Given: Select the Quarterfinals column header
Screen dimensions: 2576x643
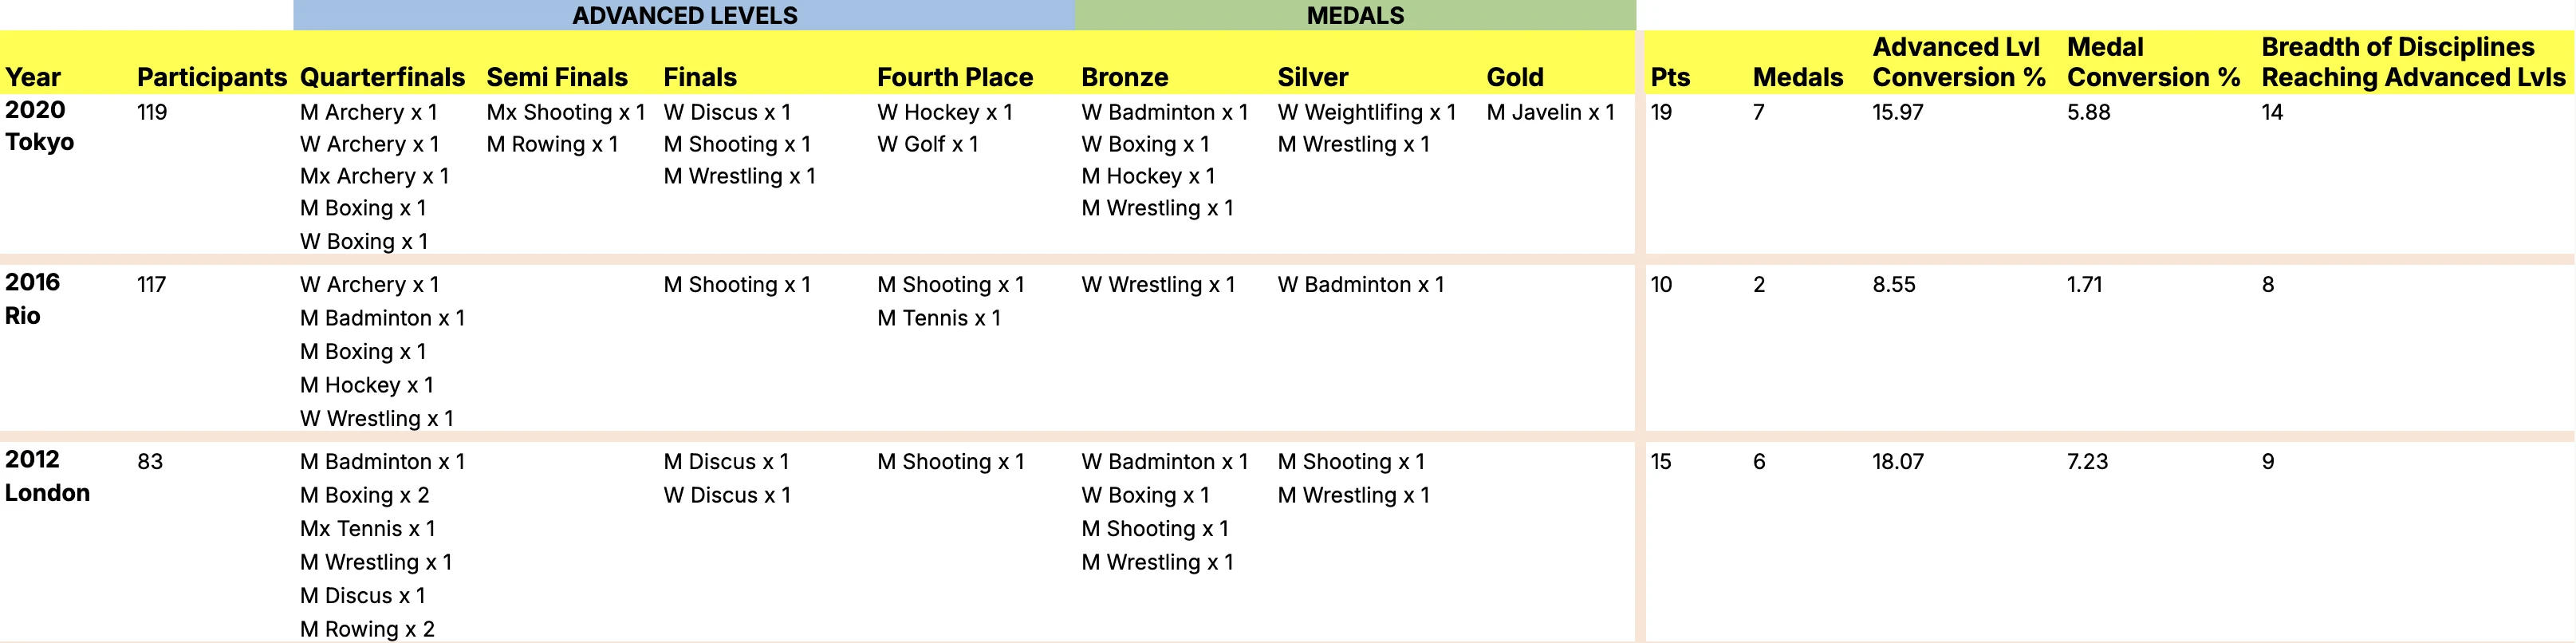Looking at the screenshot, I should pyautogui.click(x=382, y=77).
